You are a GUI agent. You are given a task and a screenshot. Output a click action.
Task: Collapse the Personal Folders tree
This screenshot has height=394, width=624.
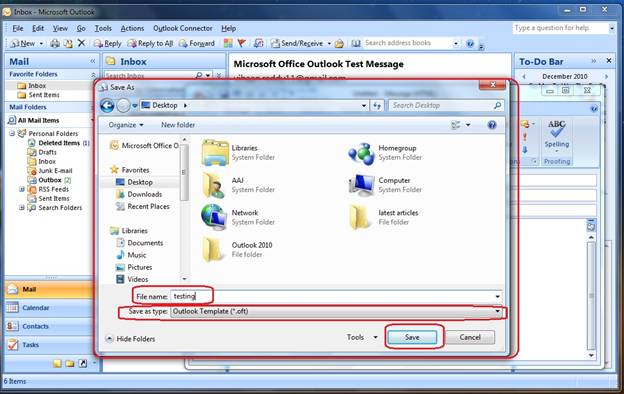point(12,133)
